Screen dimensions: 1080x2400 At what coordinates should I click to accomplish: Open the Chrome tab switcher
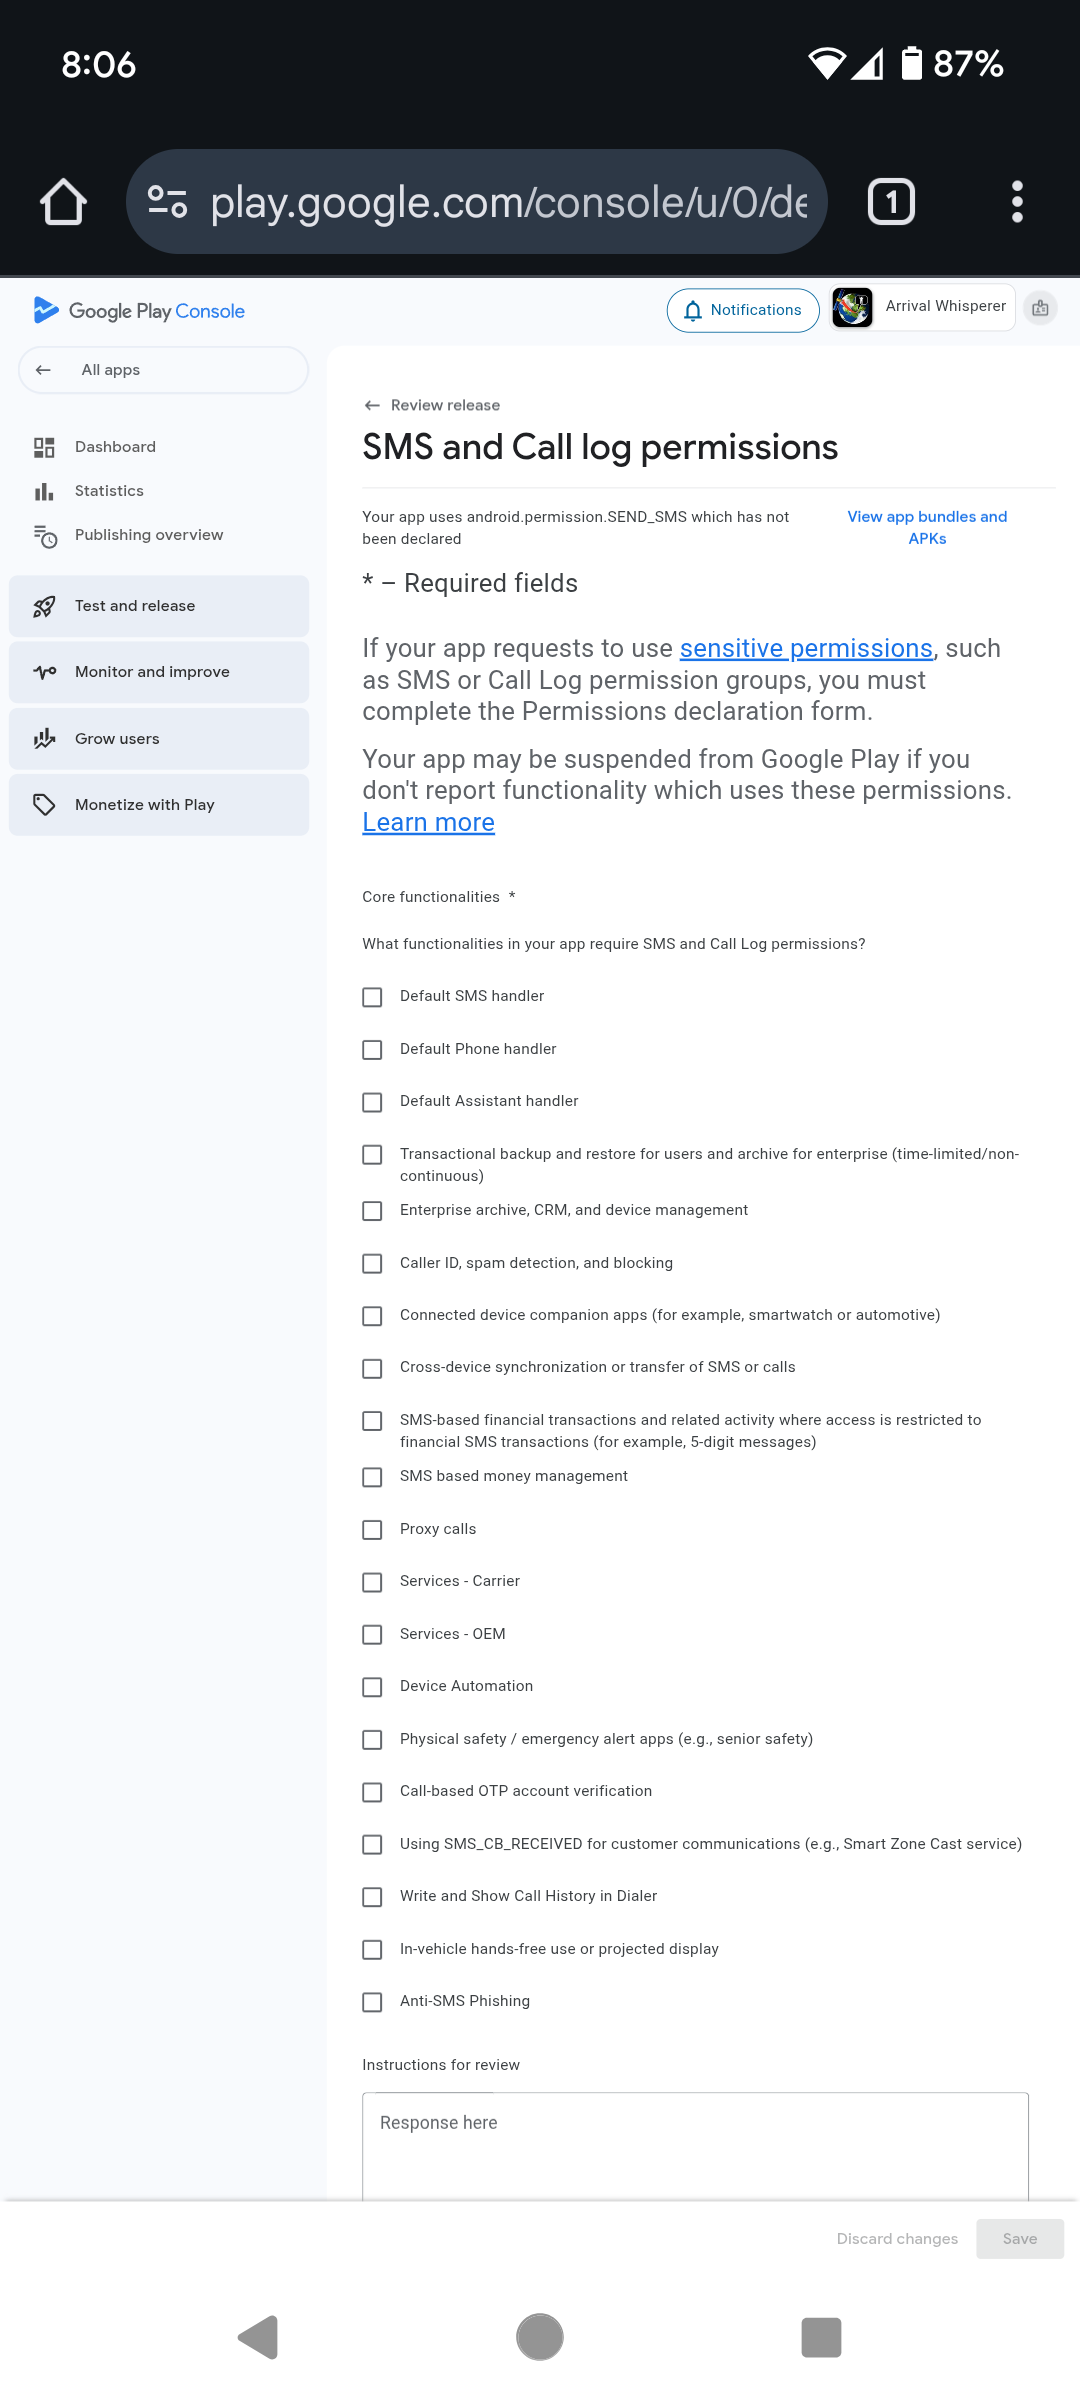(889, 201)
